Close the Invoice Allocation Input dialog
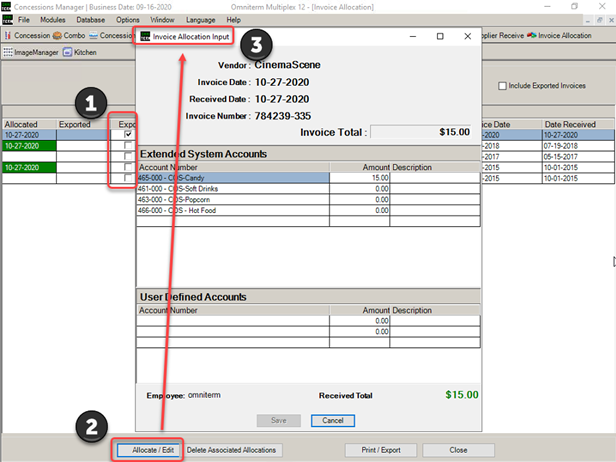 (468, 36)
